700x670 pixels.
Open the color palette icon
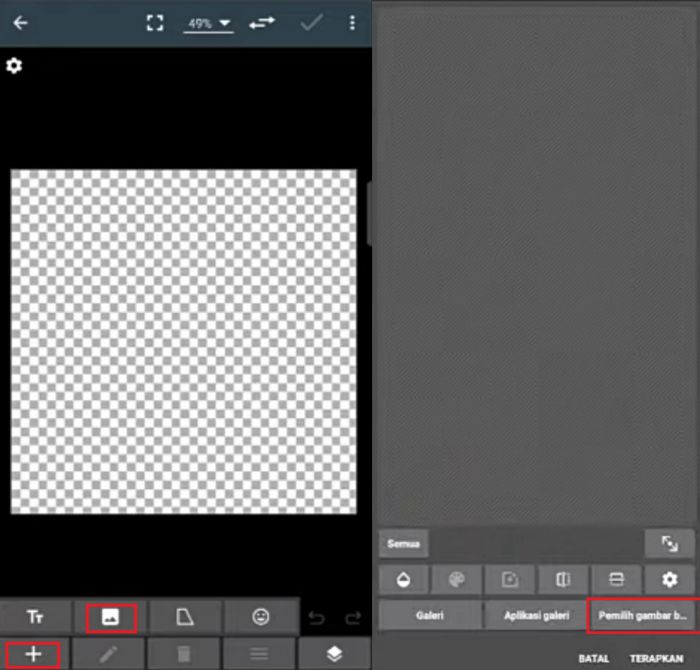[x=457, y=580]
